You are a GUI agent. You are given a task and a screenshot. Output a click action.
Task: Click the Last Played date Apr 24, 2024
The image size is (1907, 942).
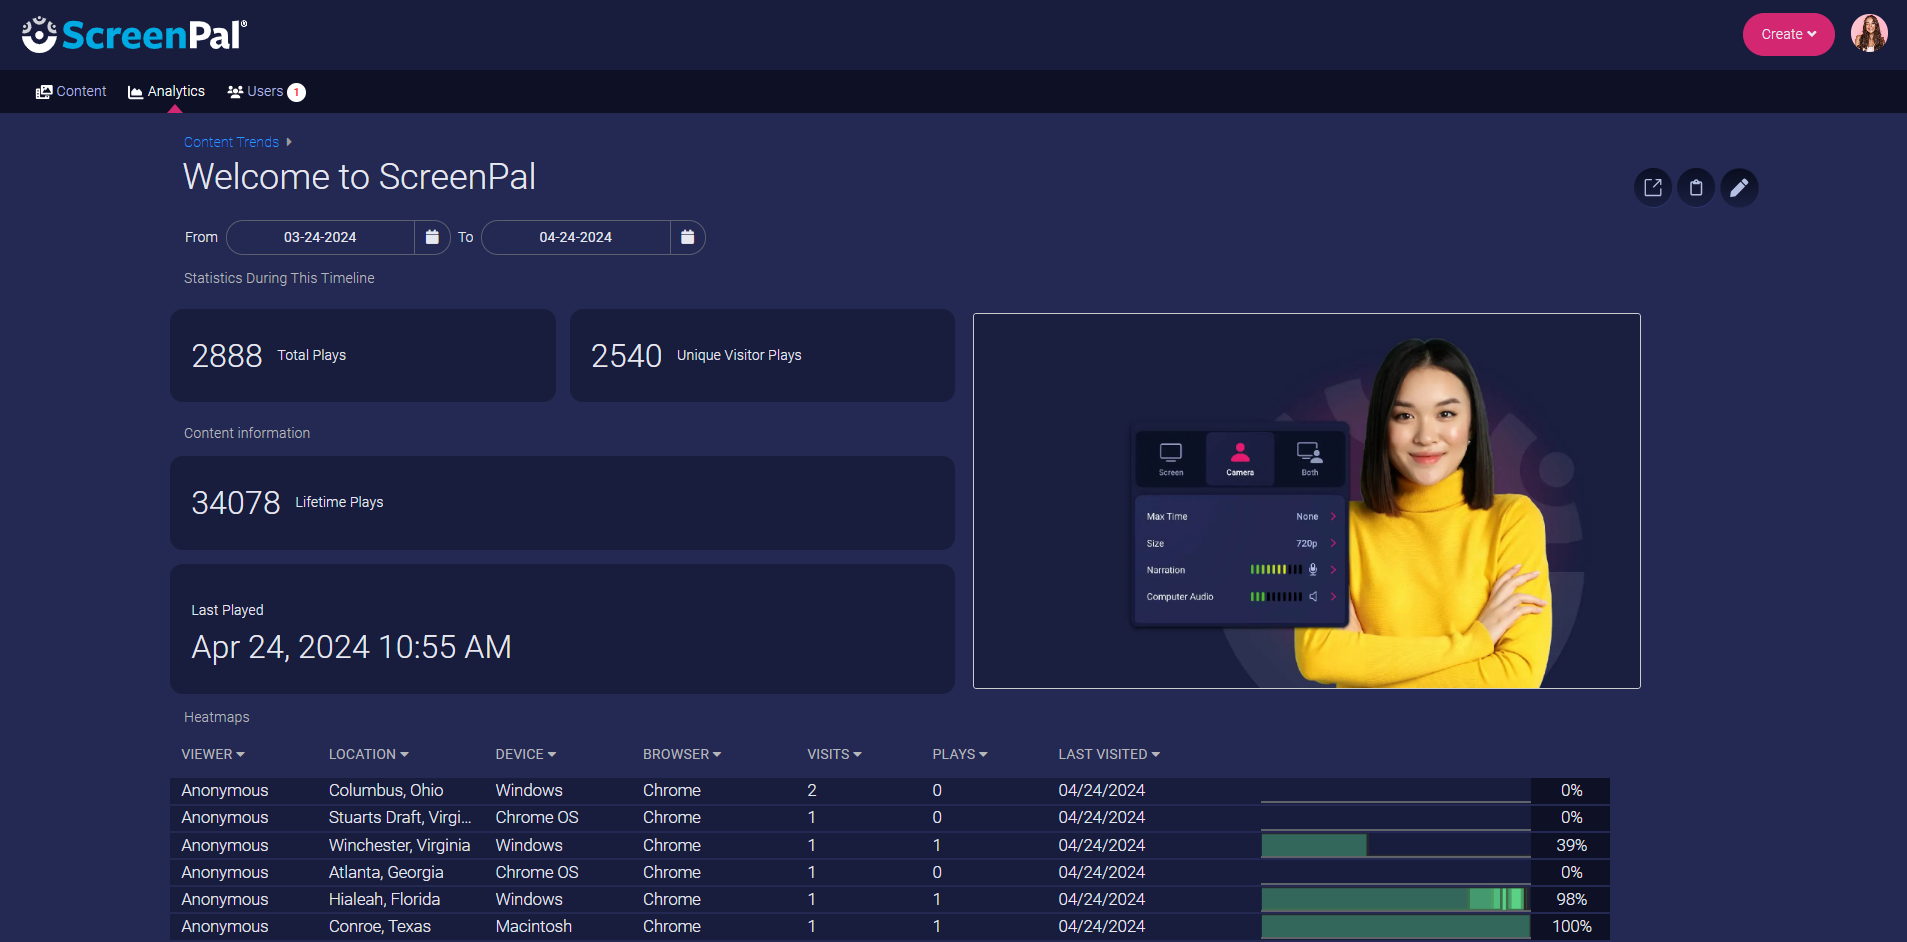[x=352, y=647]
